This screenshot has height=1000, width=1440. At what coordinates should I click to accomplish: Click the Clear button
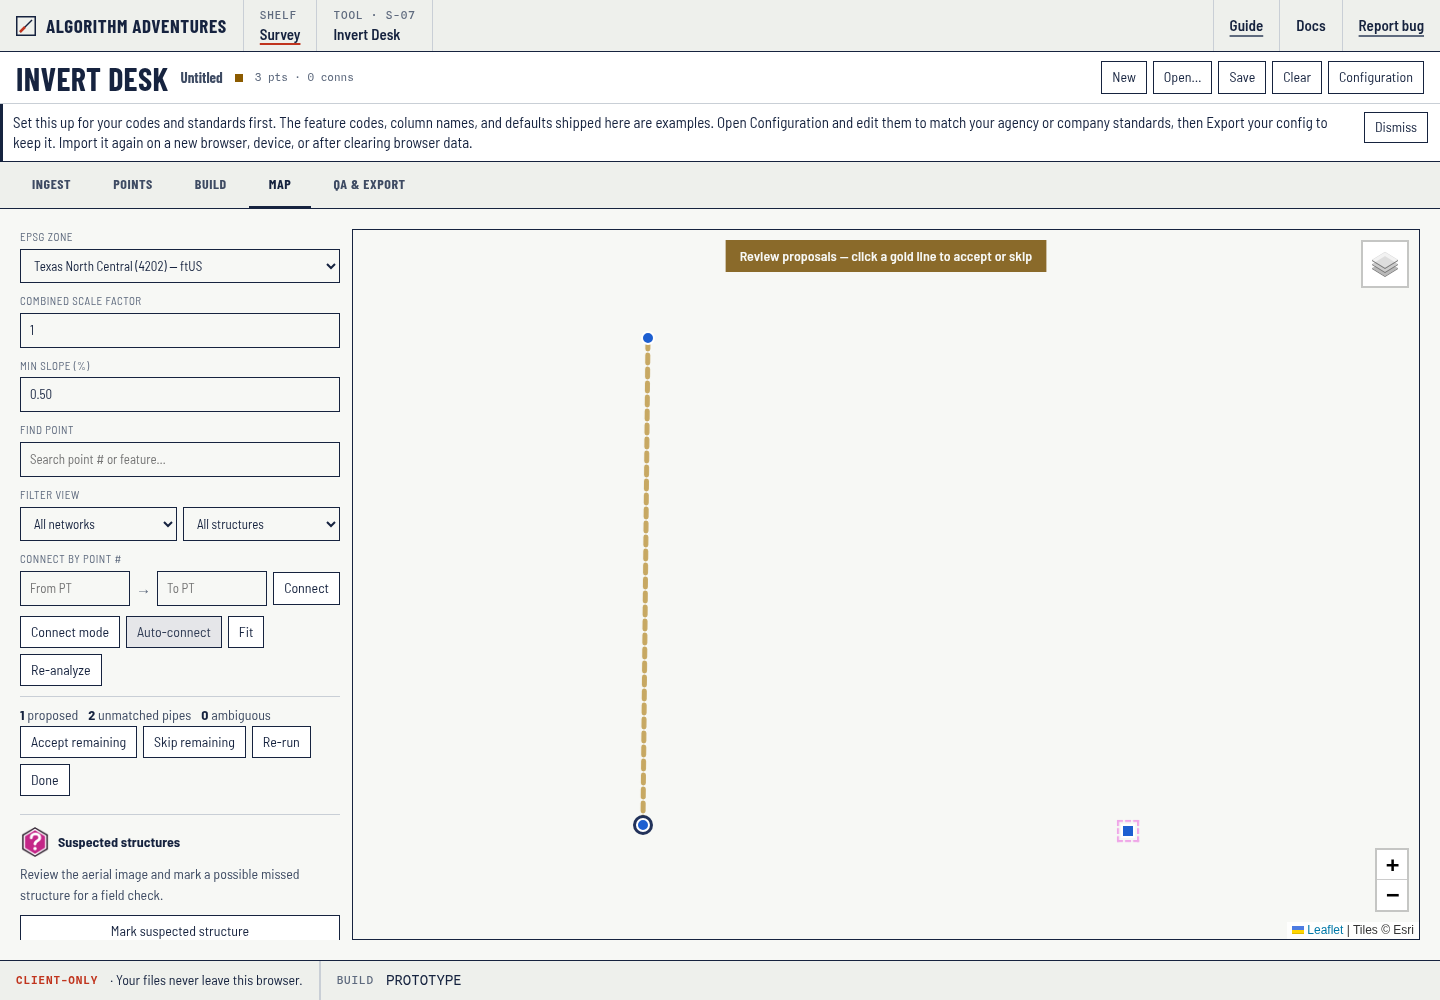click(1297, 77)
